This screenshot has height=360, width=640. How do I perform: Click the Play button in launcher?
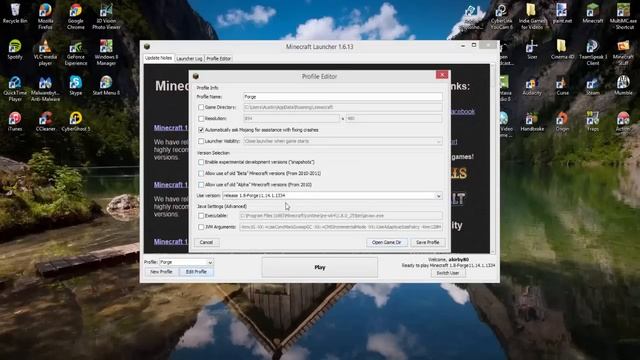(x=320, y=267)
